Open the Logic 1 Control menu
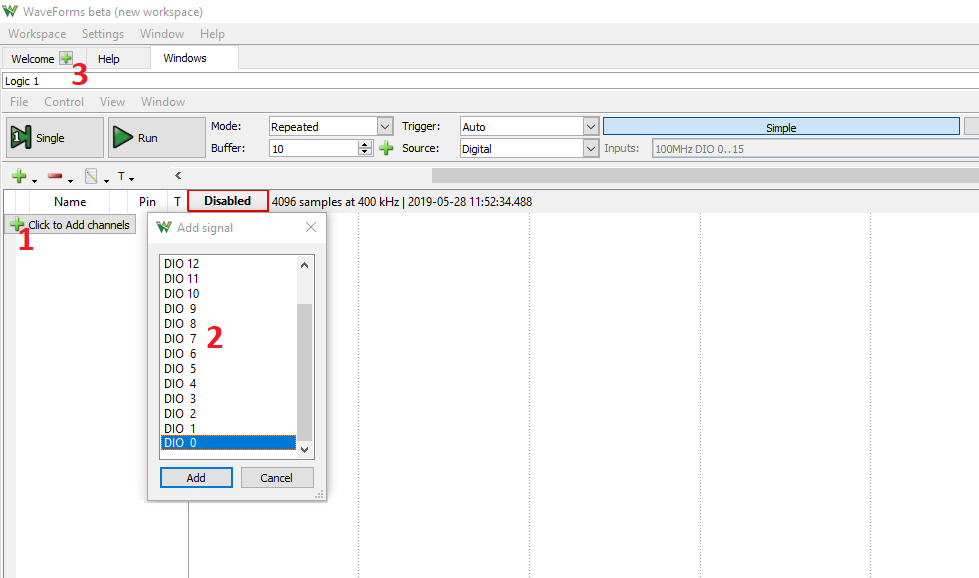 pyautogui.click(x=64, y=102)
